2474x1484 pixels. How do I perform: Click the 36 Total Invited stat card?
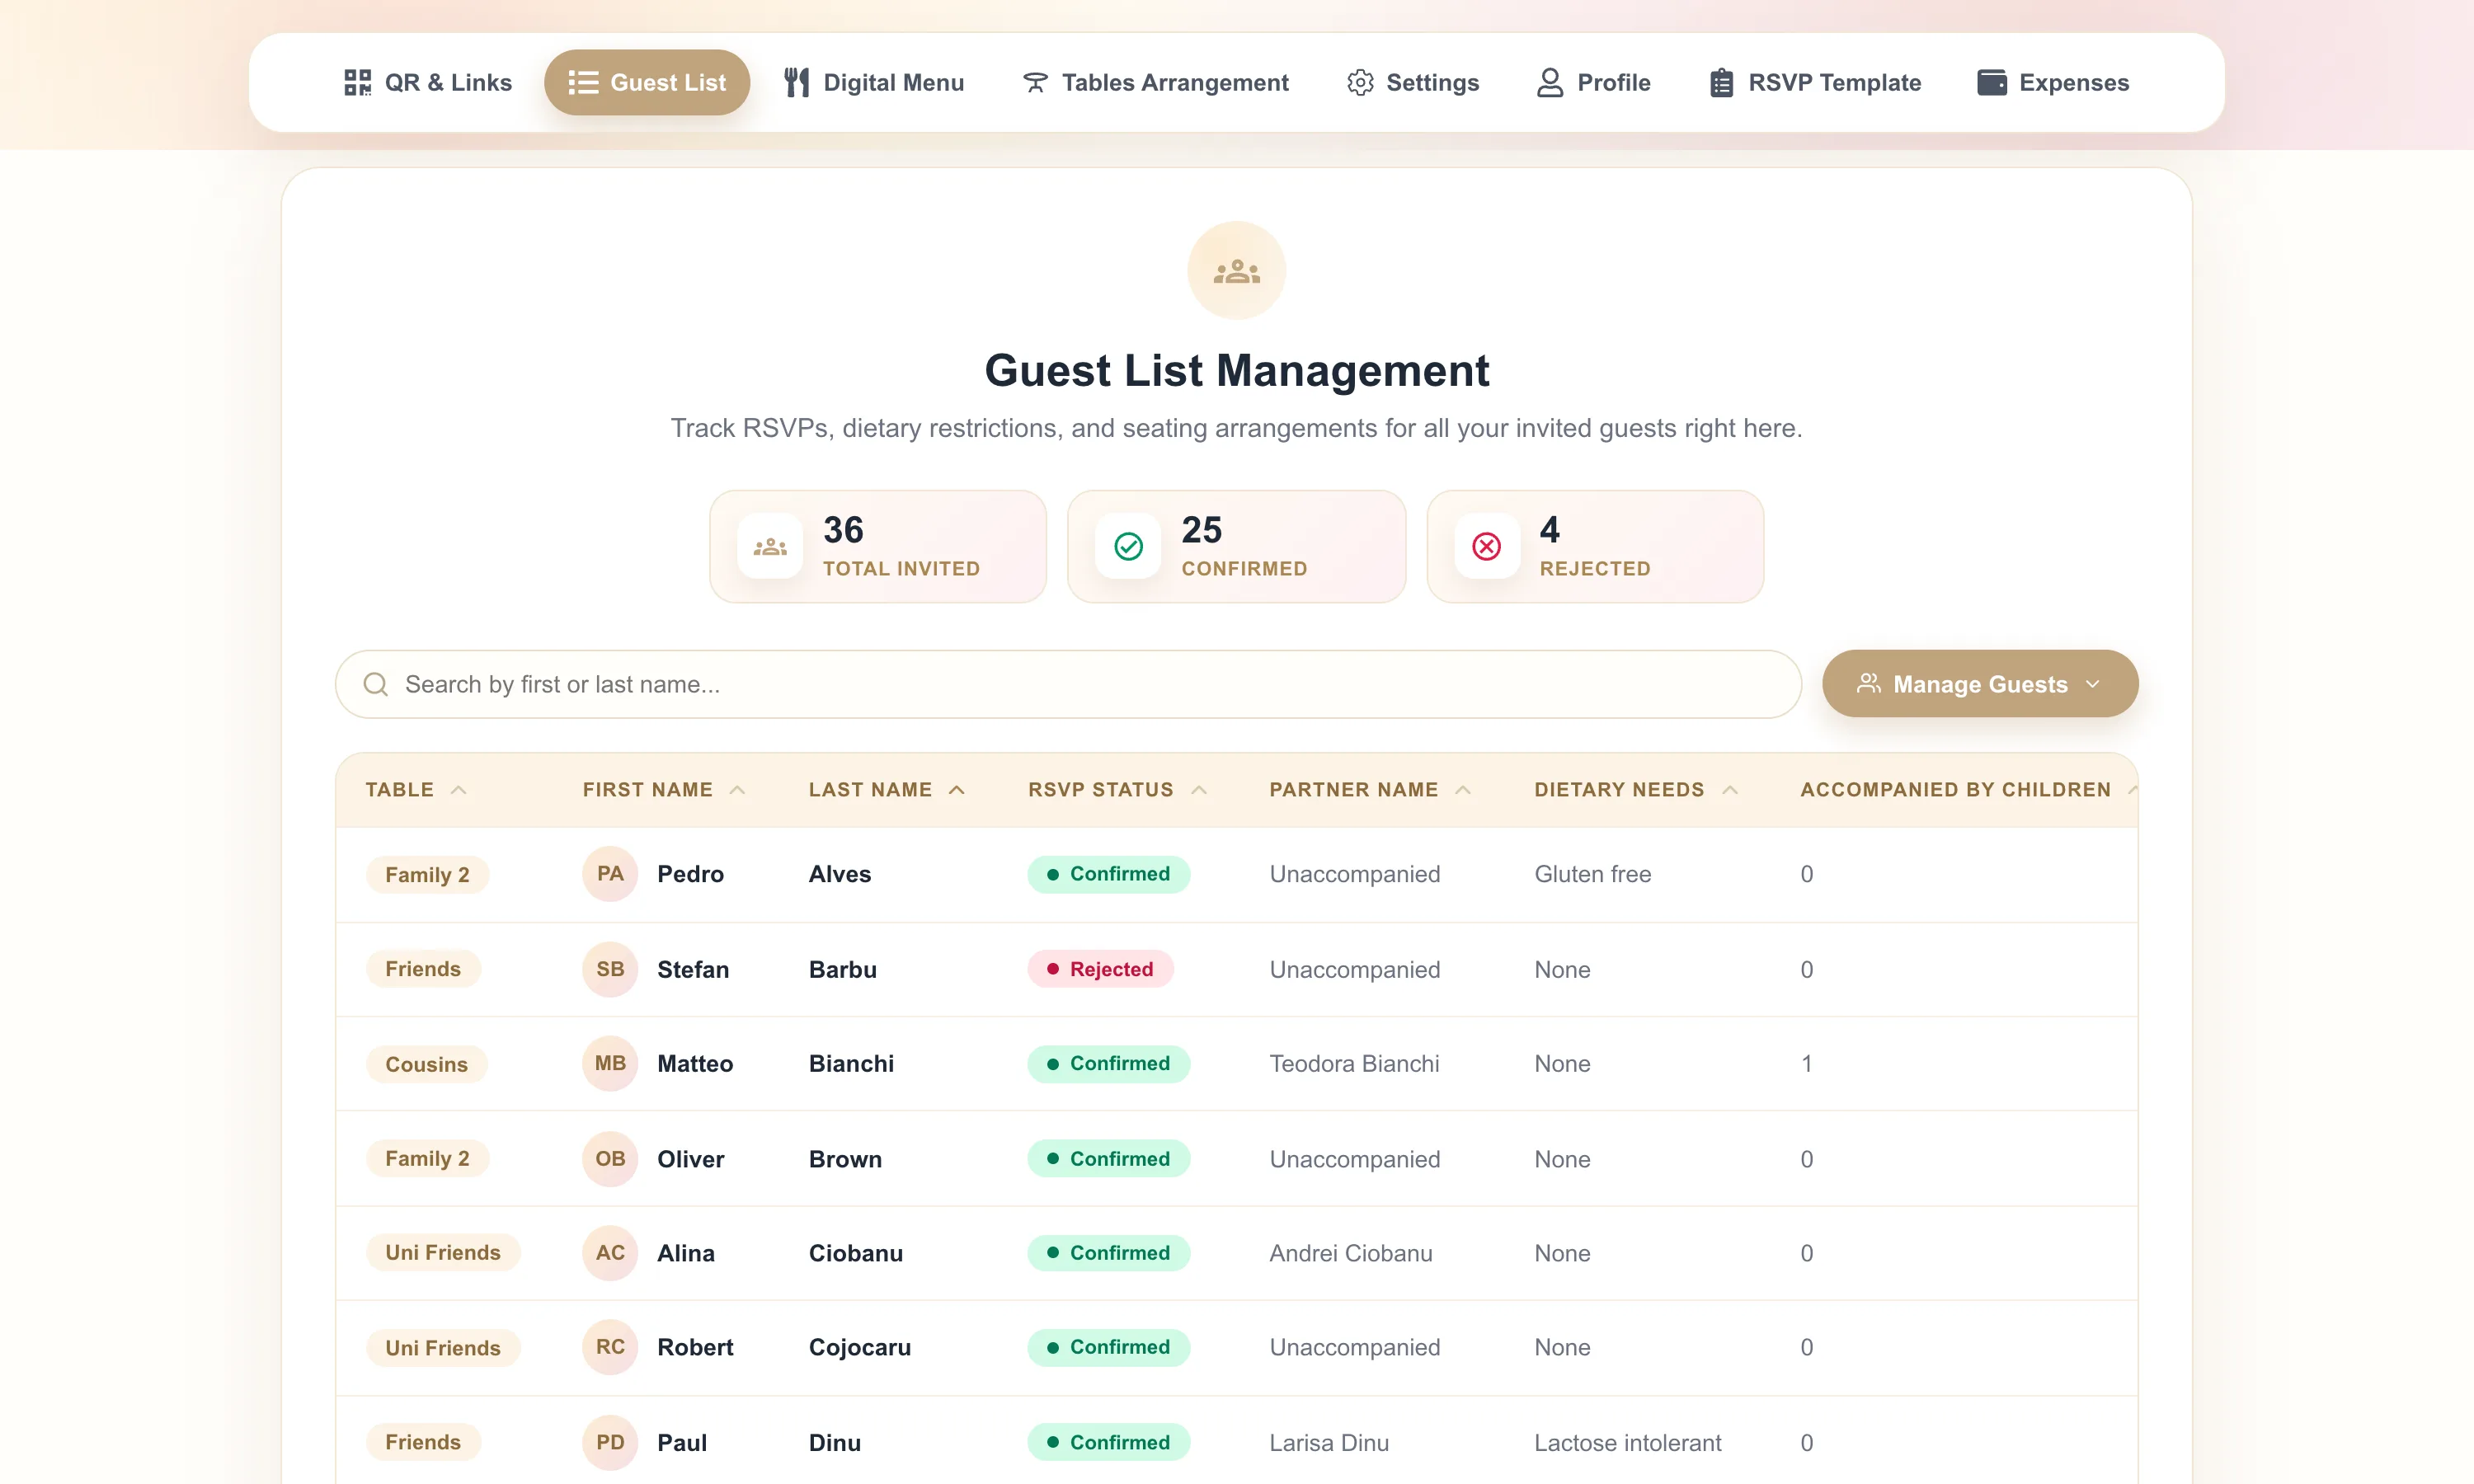pos(878,546)
